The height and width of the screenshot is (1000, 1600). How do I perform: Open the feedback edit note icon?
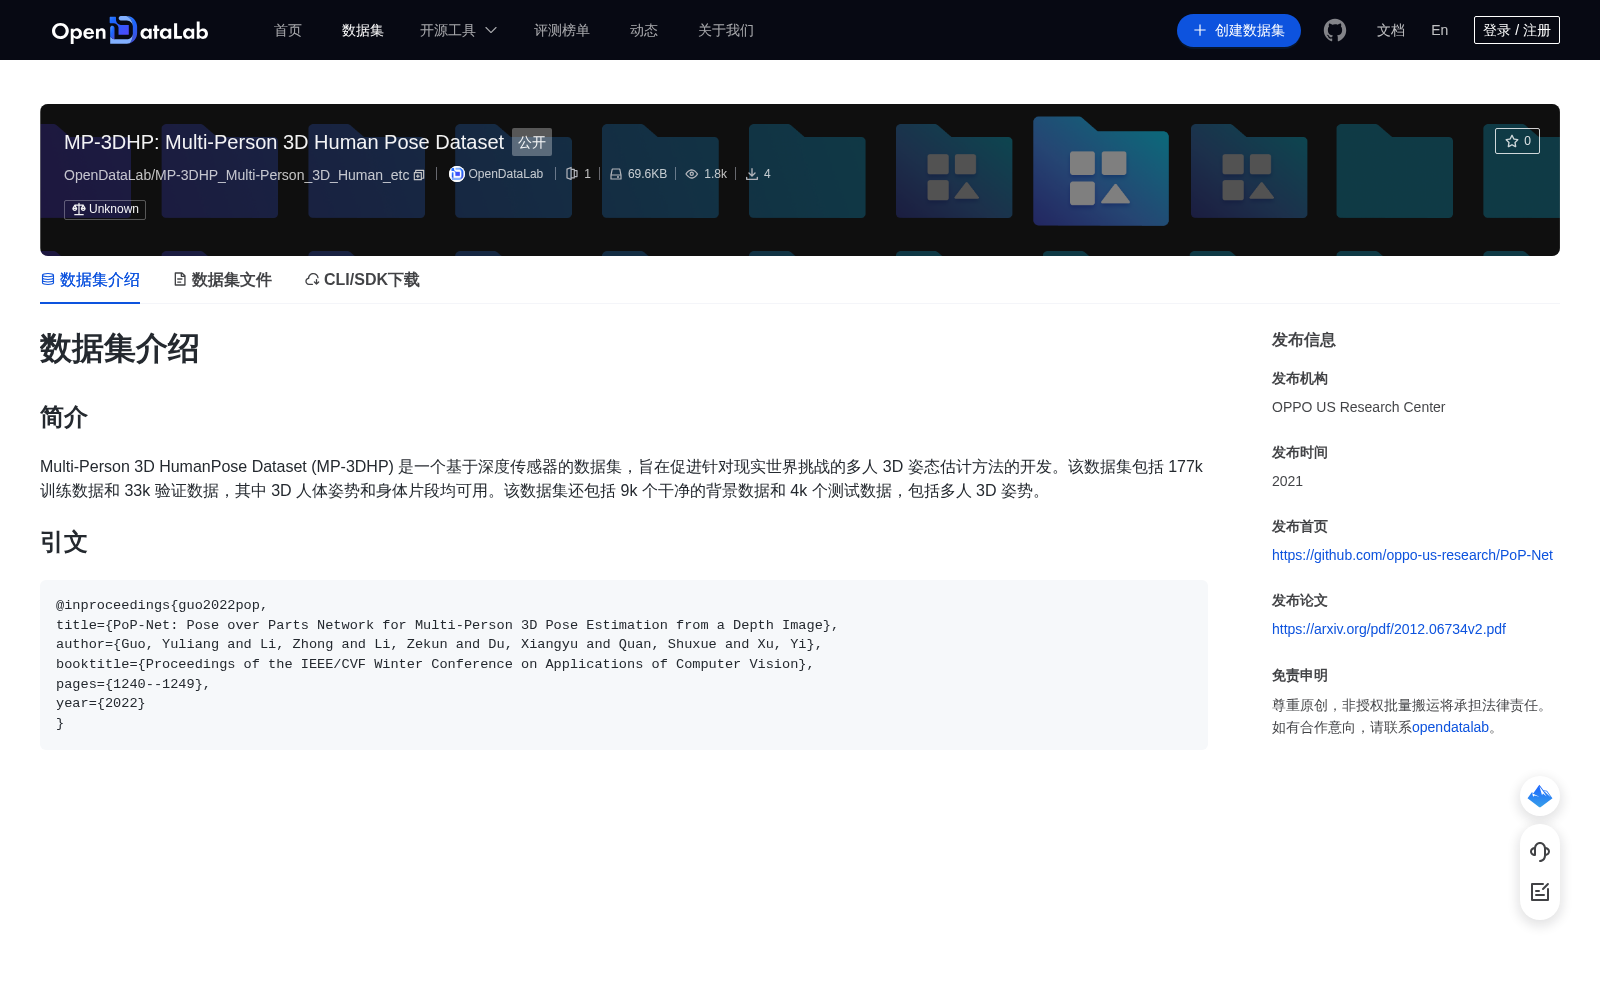[x=1540, y=892]
